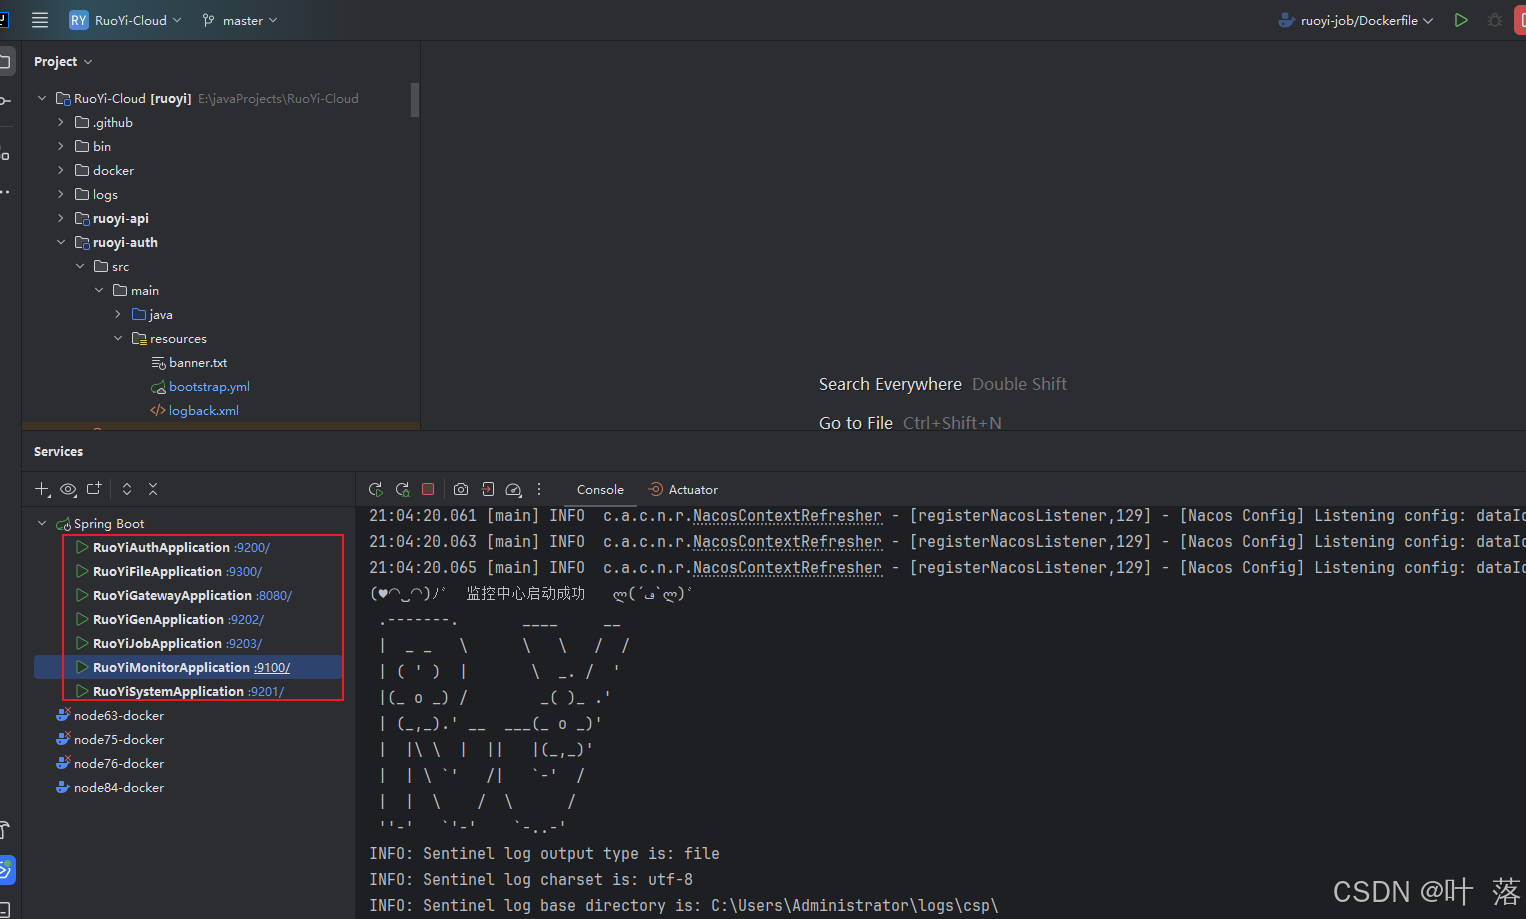Click the Project tree scrollbar
Viewport: 1526px width, 919px height.
415,100
